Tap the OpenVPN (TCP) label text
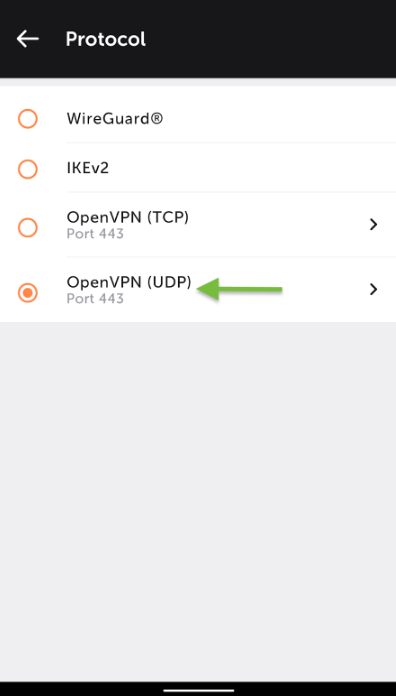 (x=128, y=218)
